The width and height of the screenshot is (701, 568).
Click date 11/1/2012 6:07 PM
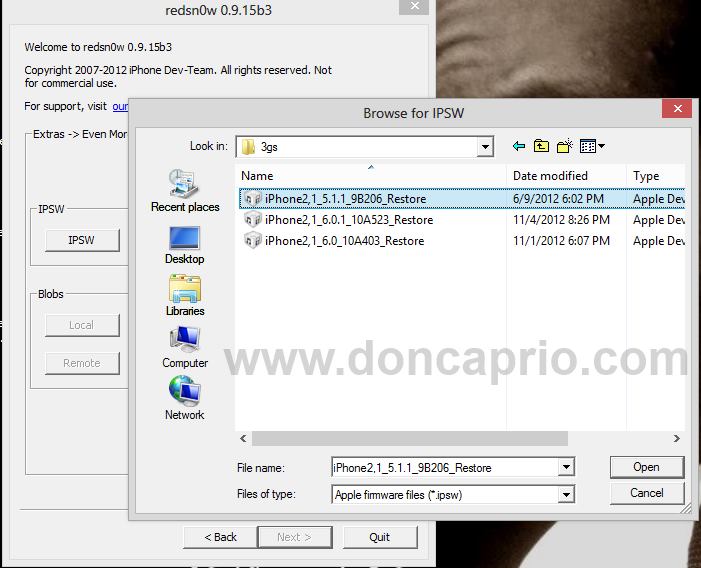coord(561,240)
